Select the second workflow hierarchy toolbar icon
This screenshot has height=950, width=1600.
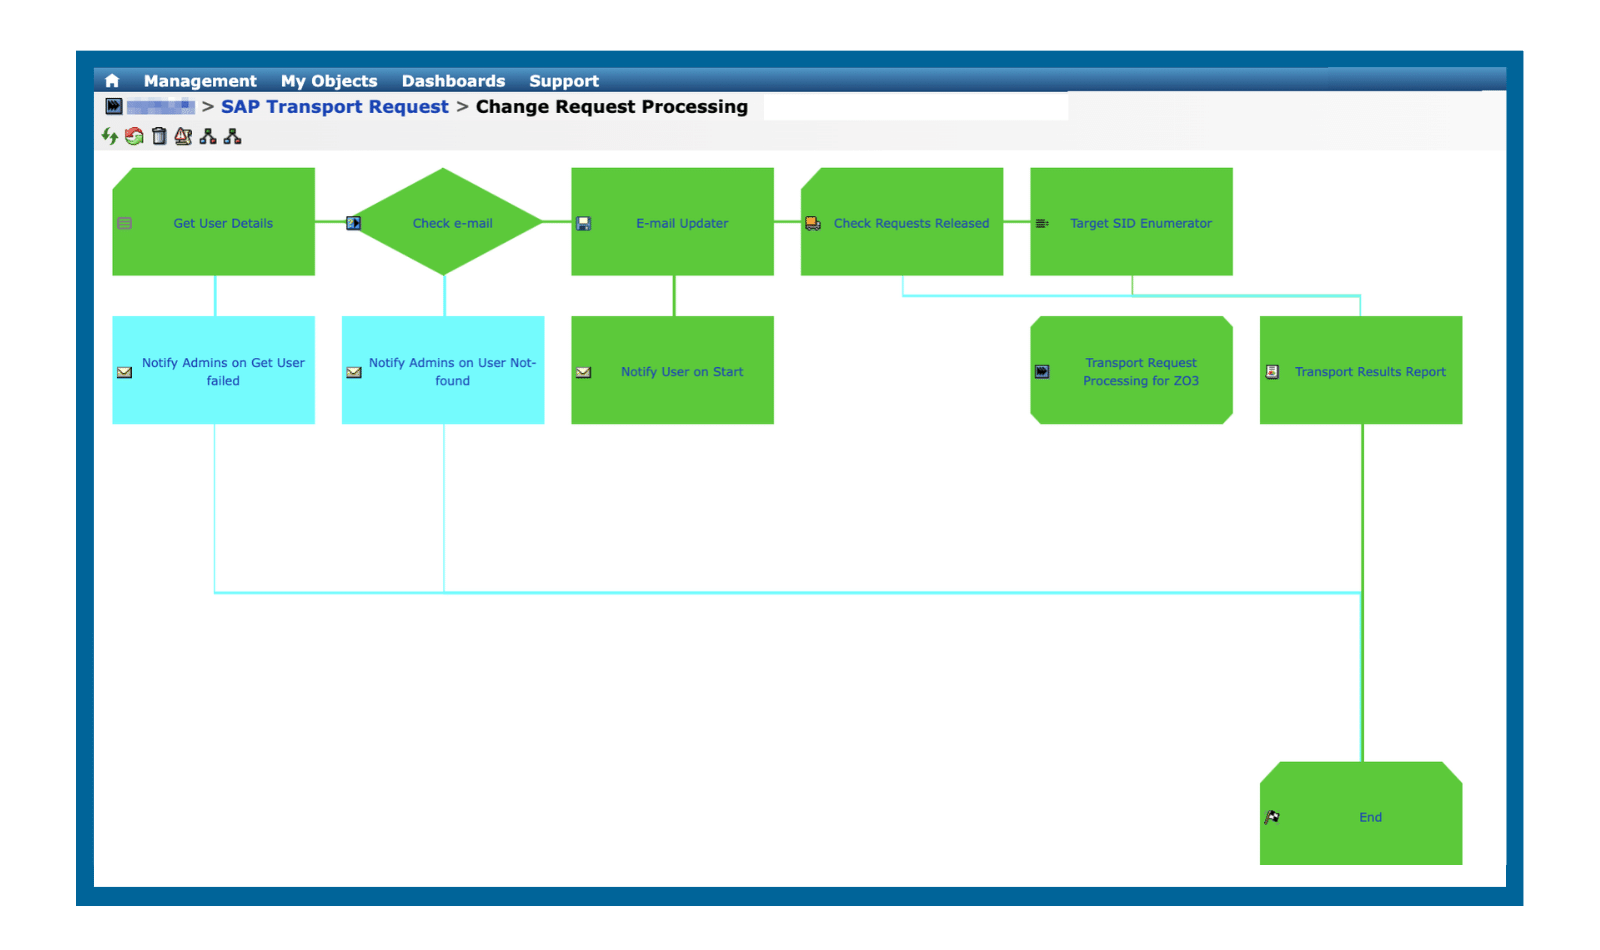coord(231,136)
